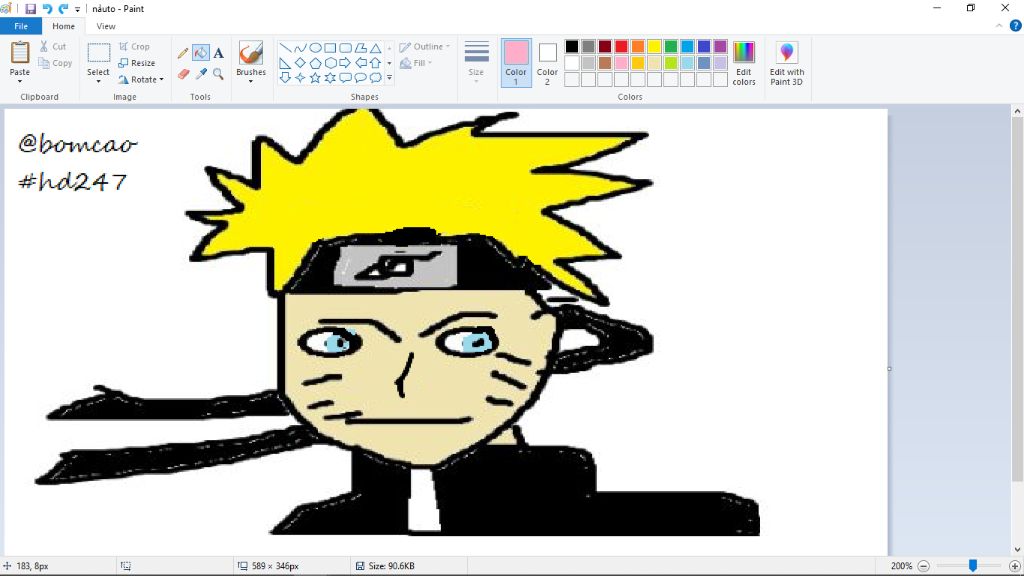This screenshot has height=576, width=1024.
Task: Pick the red color swatch
Action: tap(622, 46)
